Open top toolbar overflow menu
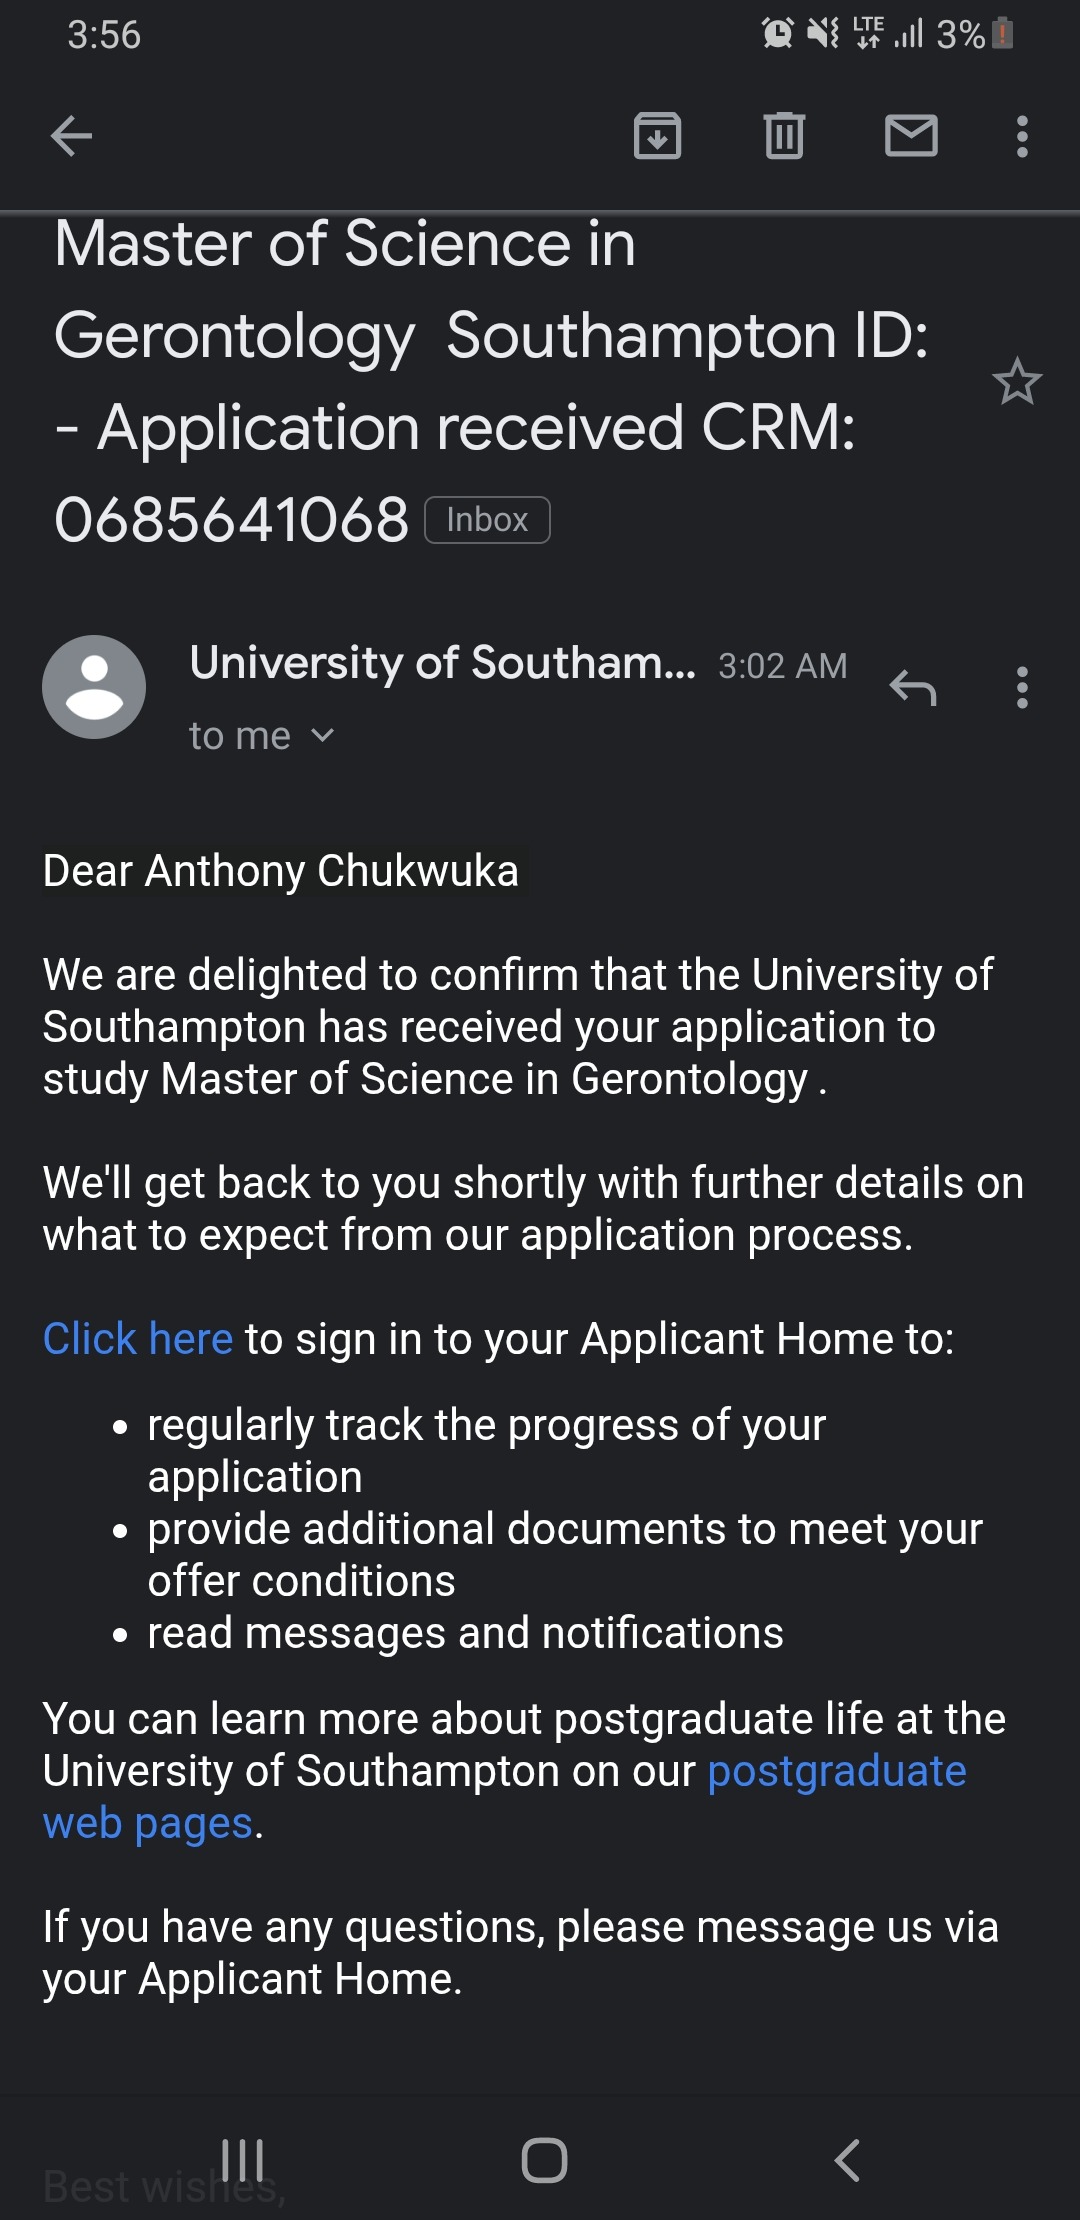 (x=1021, y=136)
